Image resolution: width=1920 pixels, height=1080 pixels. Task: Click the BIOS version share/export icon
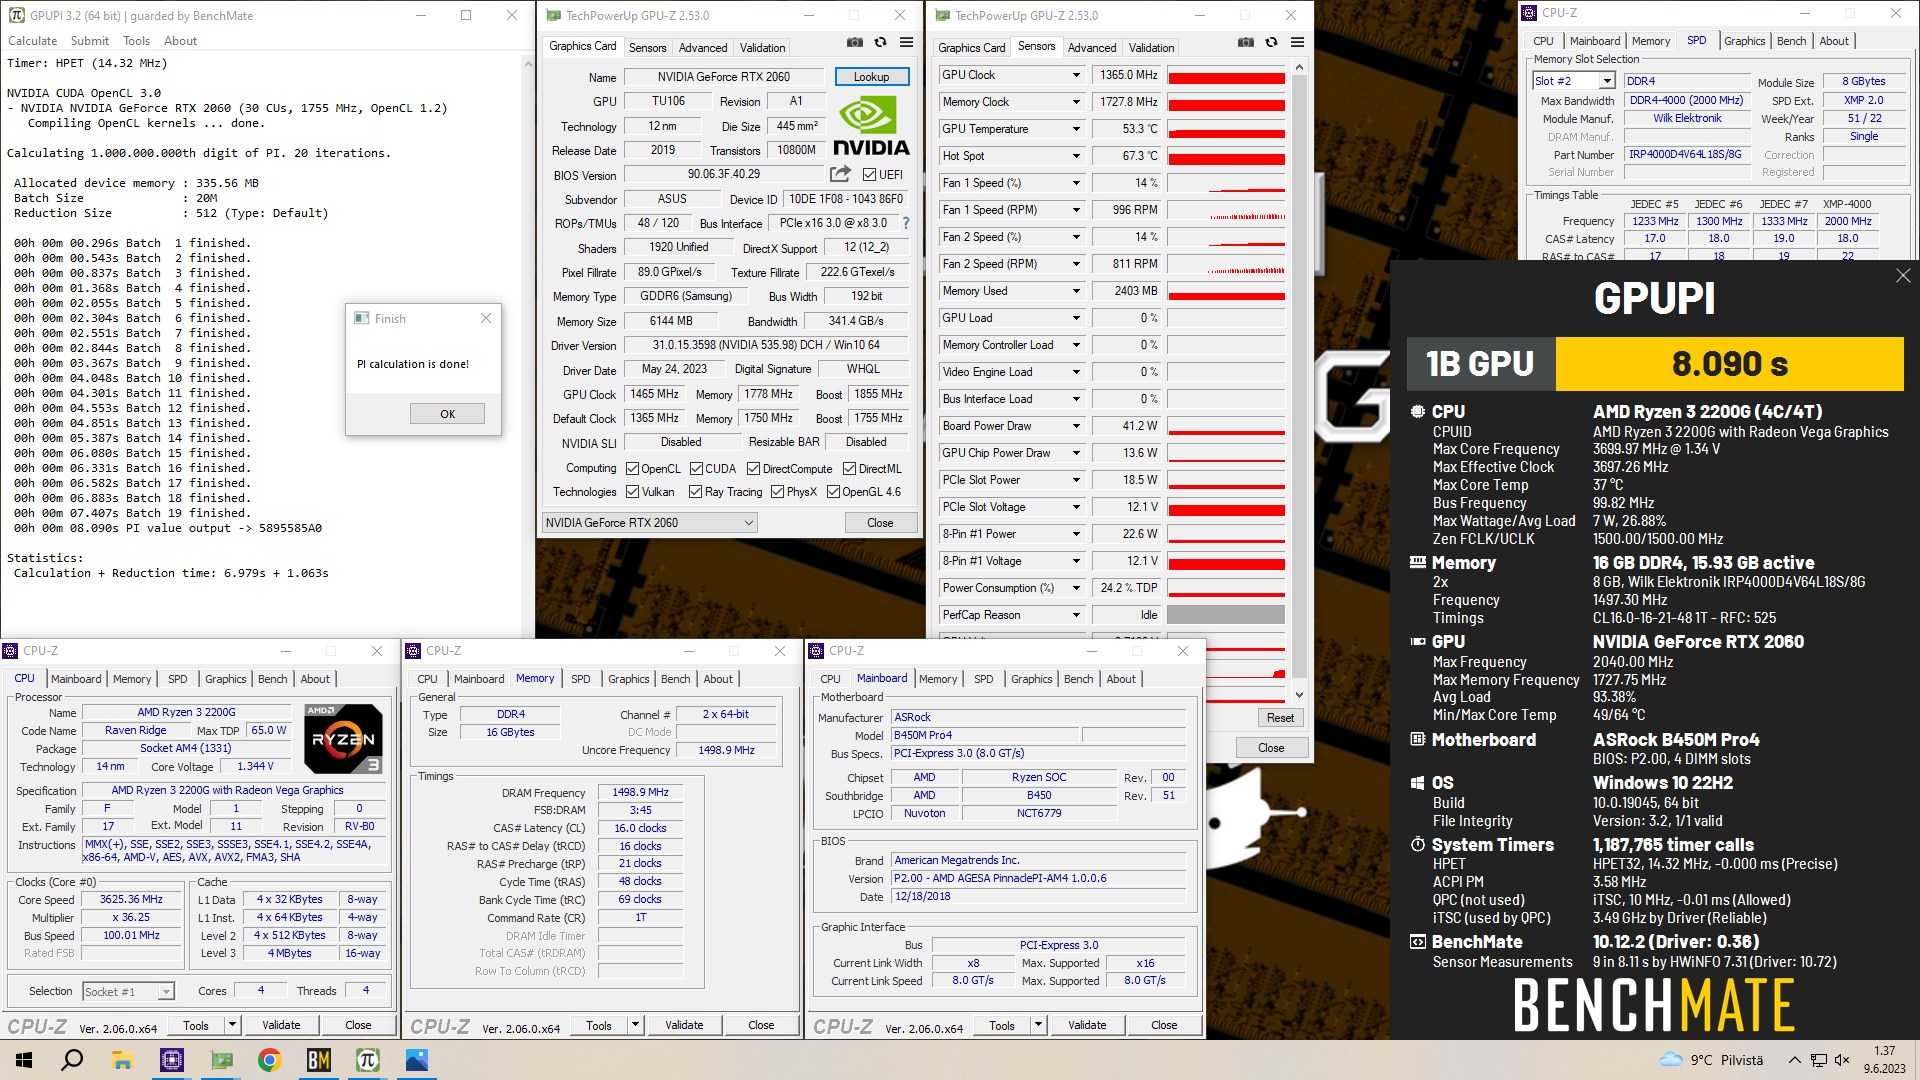(840, 174)
